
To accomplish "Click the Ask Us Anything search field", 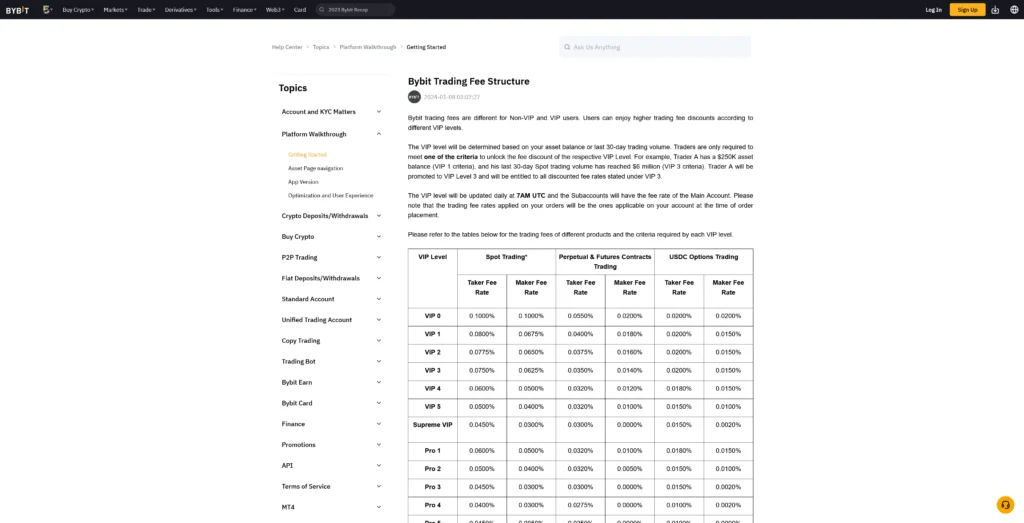I will (655, 47).
